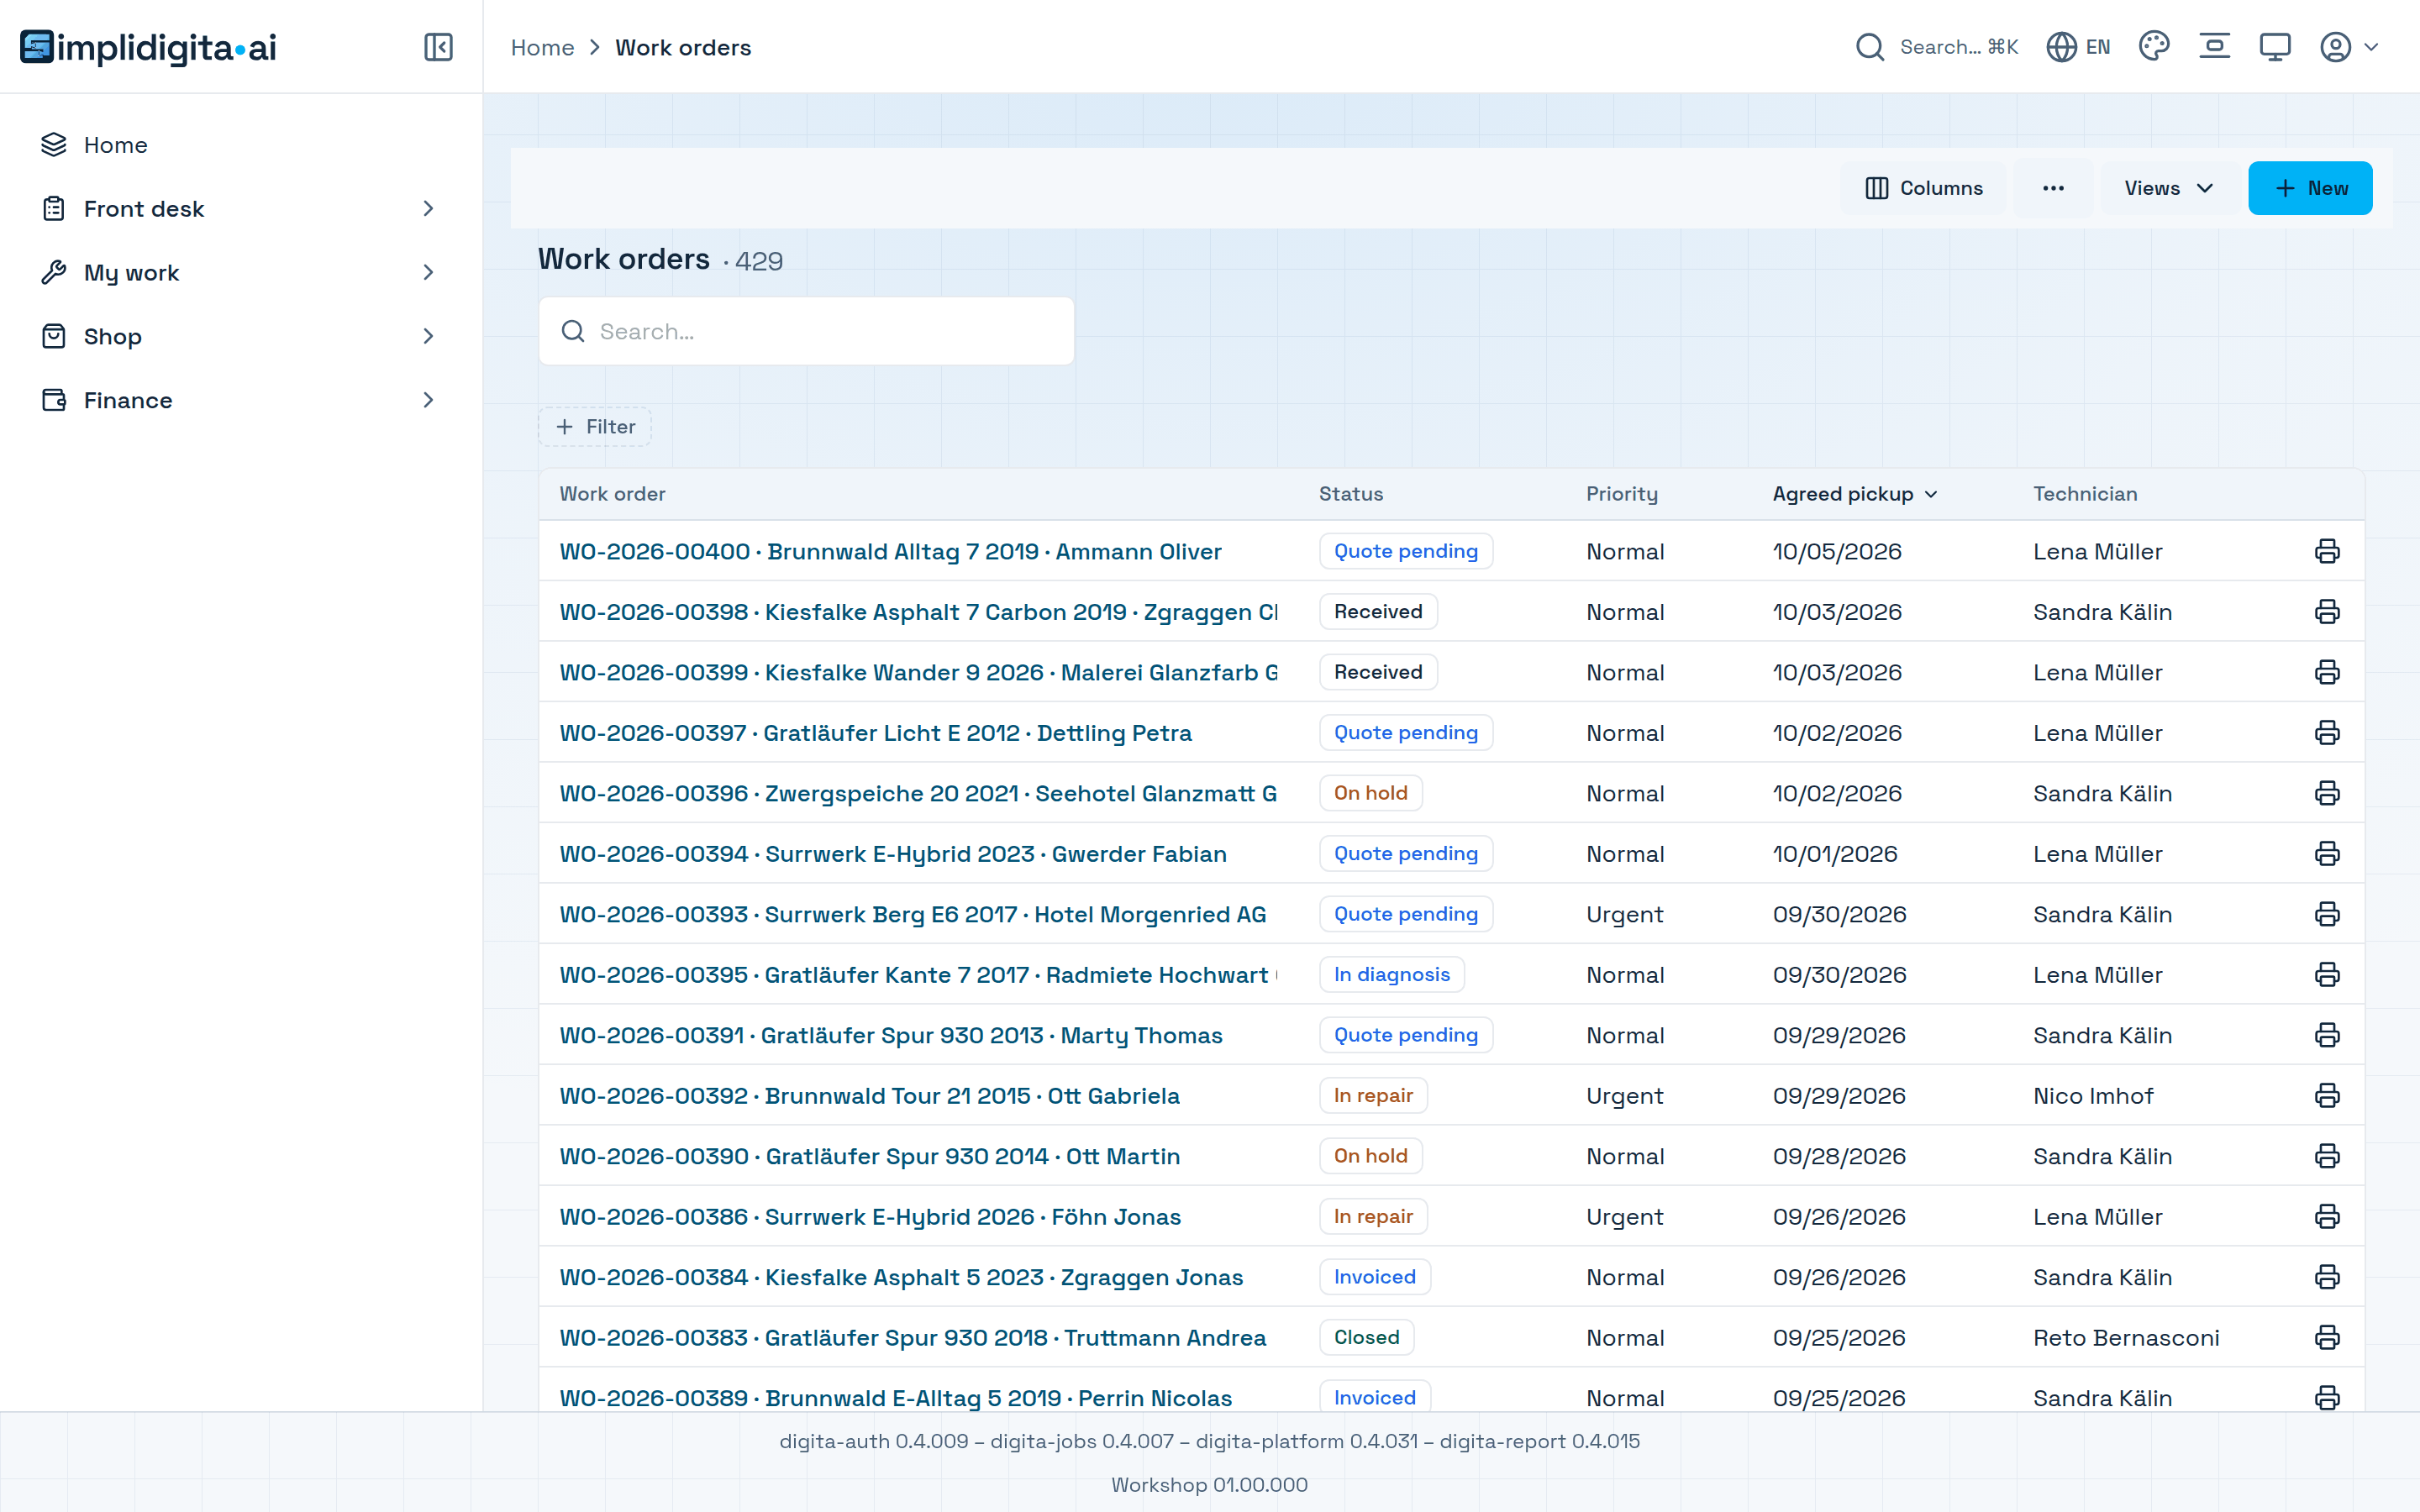Print work order WO-2026-00398
This screenshot has width=2420, height=1512.
tap(2327, 612)
